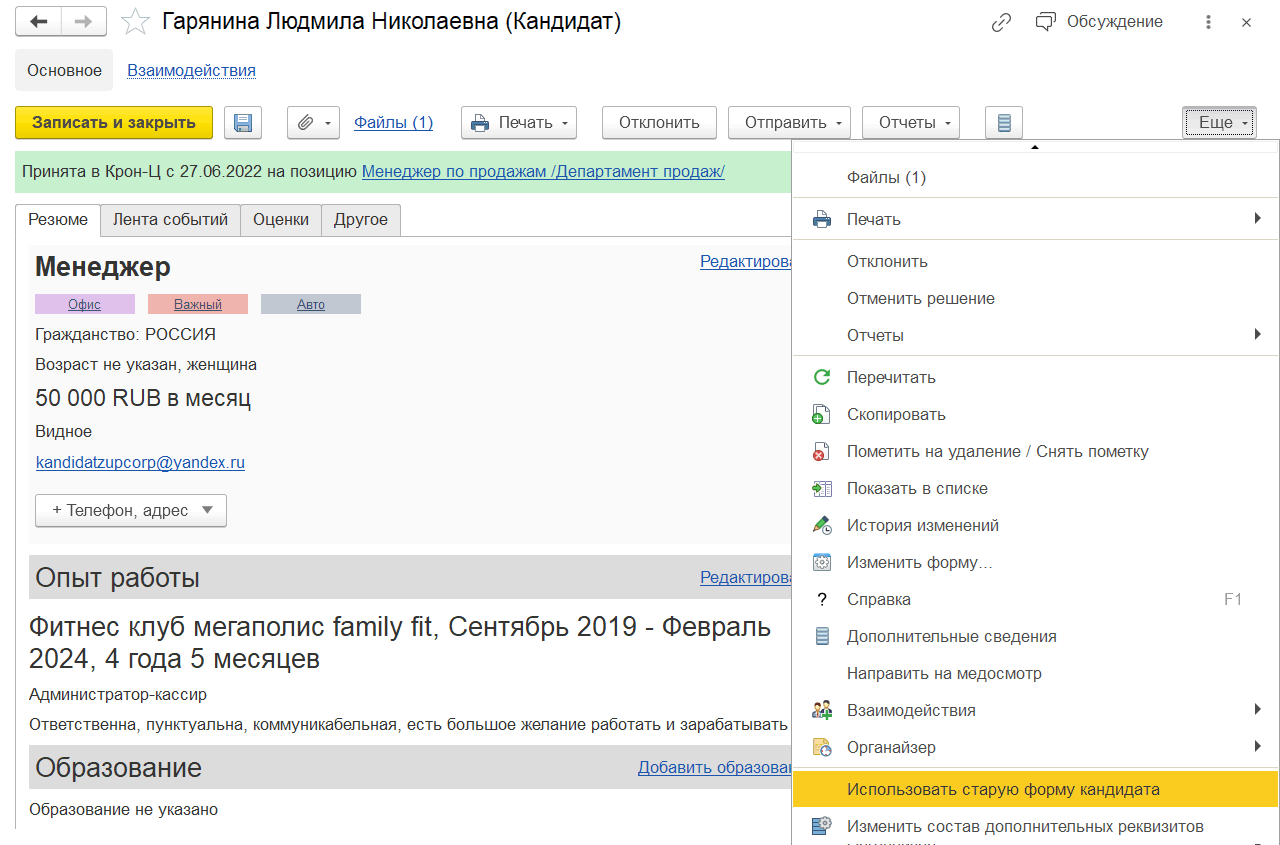Open the three-dot kebab menu
Viewport: 1280px width, 845px height.
tap(1209, 22)
